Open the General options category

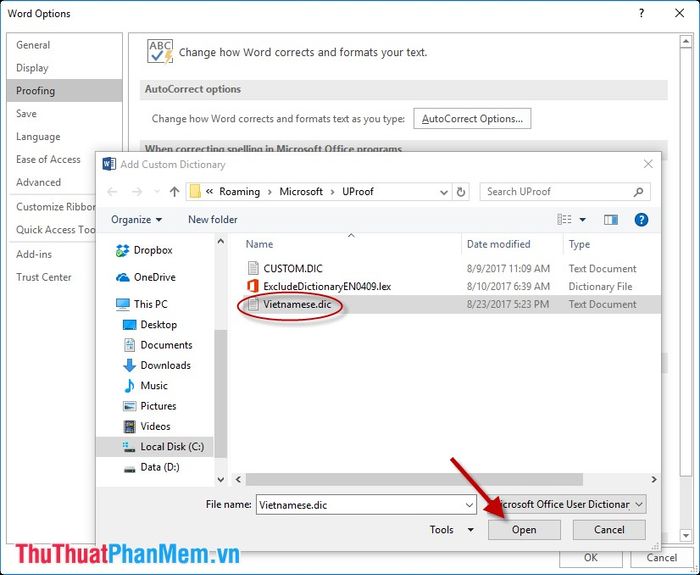point(64,45)
